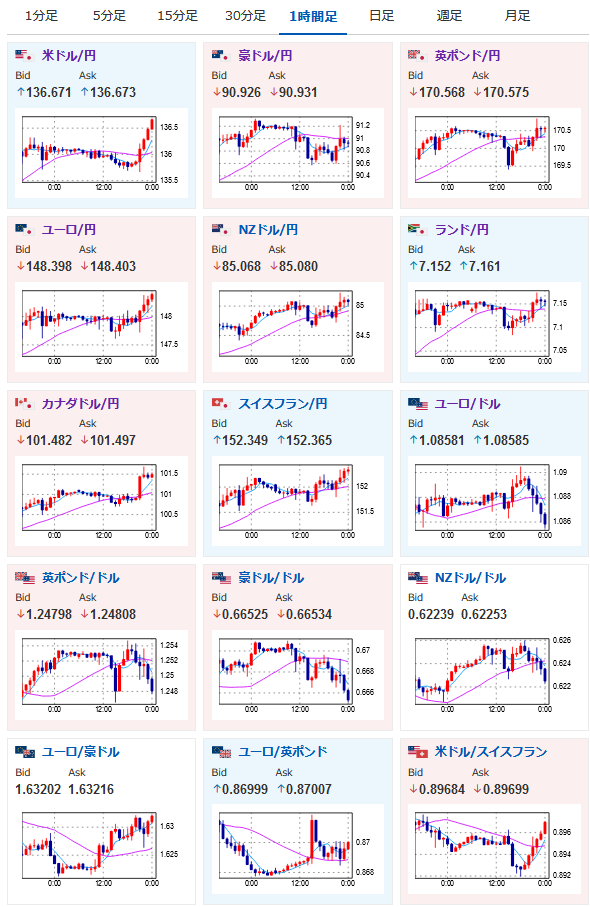Click the 豪ドル/ドル candlestick chart thumbnail
Image resolution: width=590 pixels, height=907 pixels.
pyautogui.click(x=293, y=674)
